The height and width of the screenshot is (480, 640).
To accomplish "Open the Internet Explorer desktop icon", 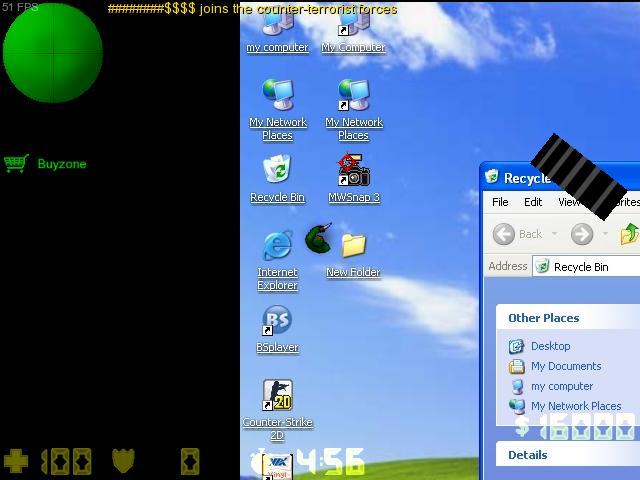I will 278,244.
